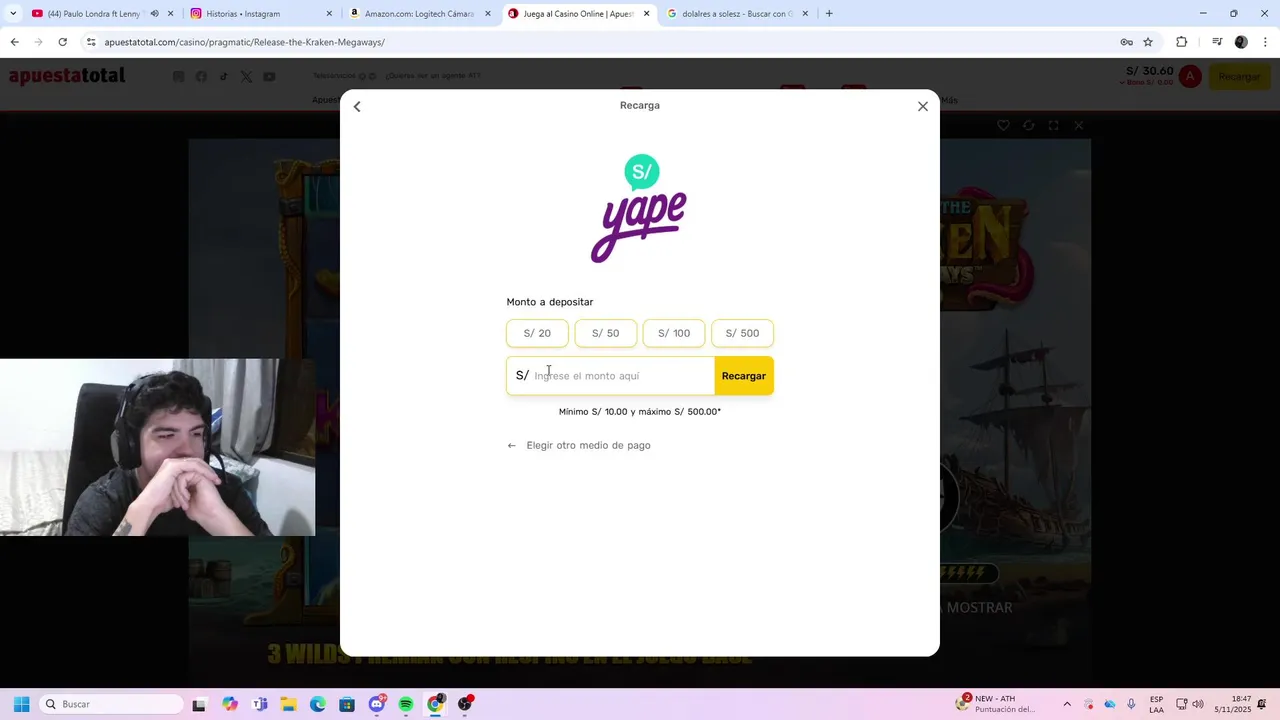1280x720 pixels.
Task: Switch to the Amazon Logitech Cámara tab
Action: point(419,14)
